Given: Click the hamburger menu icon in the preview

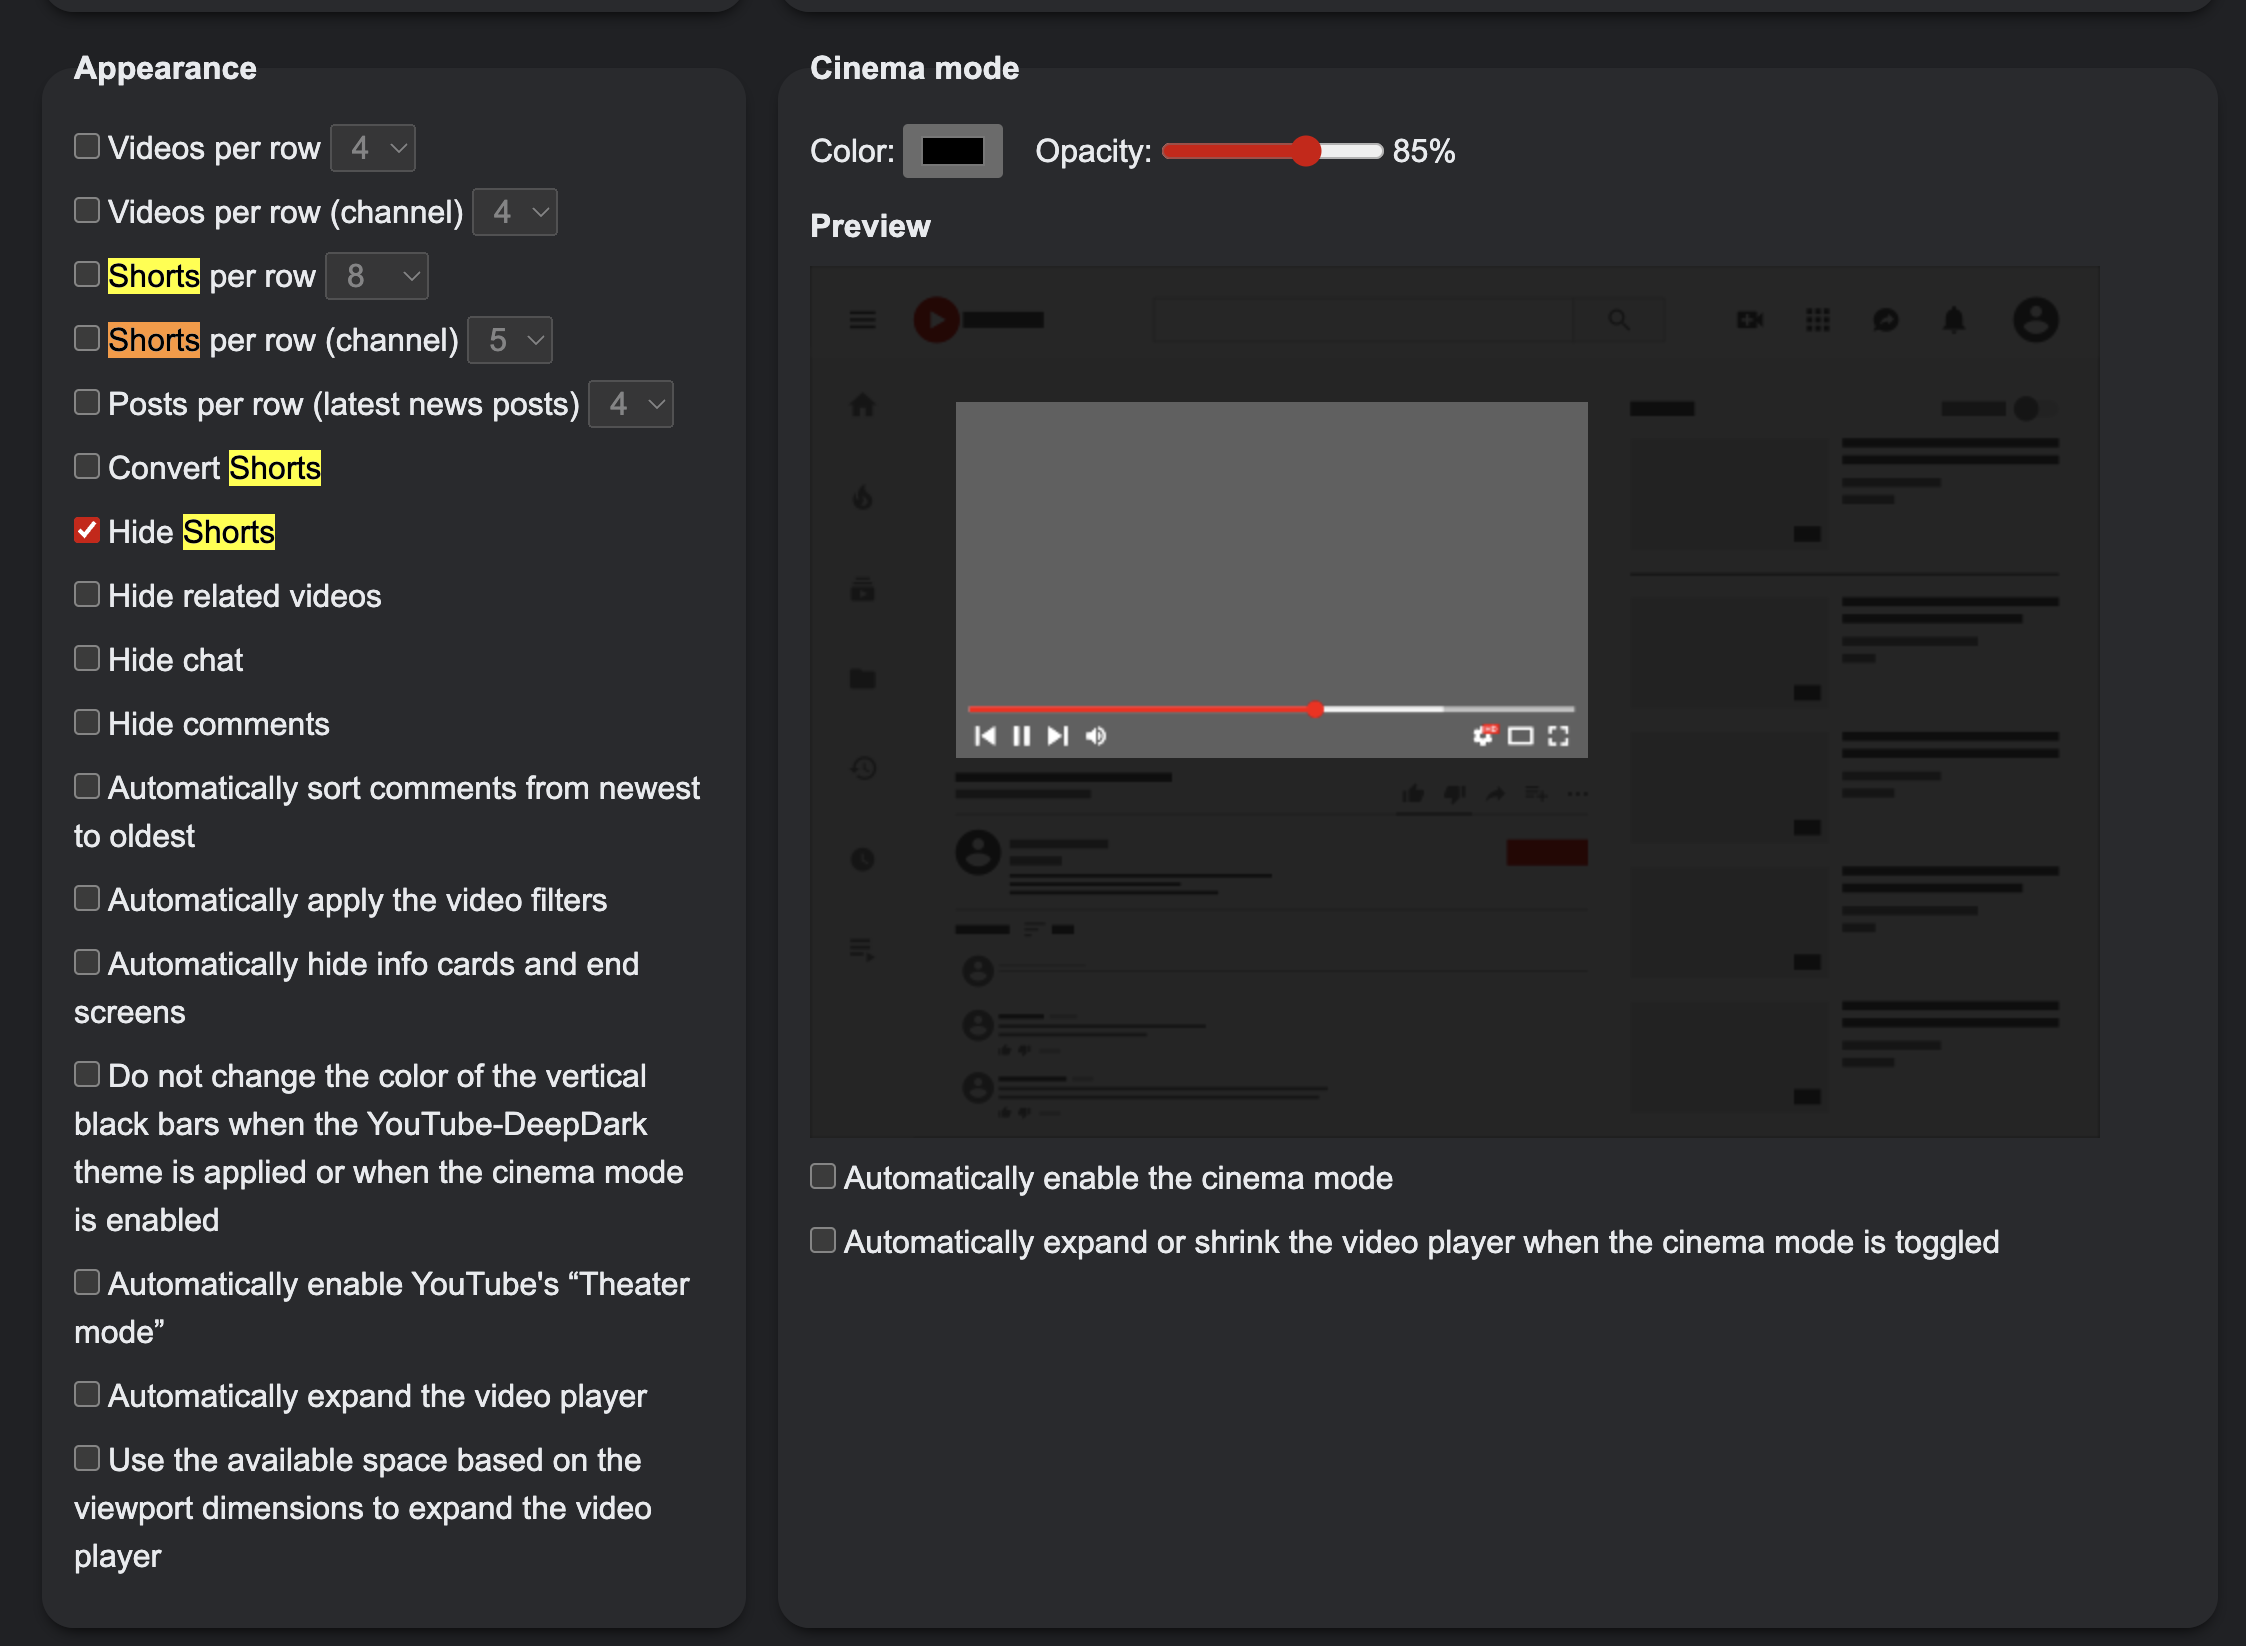Looking at the screenshot, I should pos(861,320).
